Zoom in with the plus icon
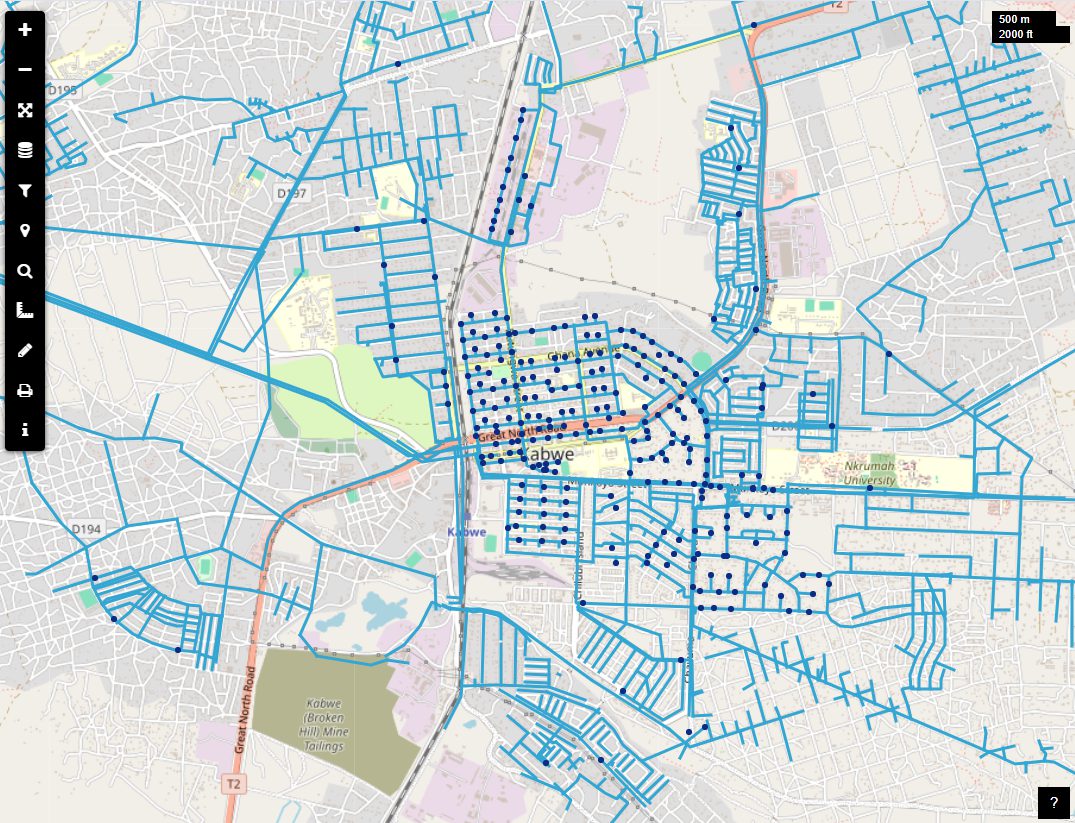 coord(25,29)
